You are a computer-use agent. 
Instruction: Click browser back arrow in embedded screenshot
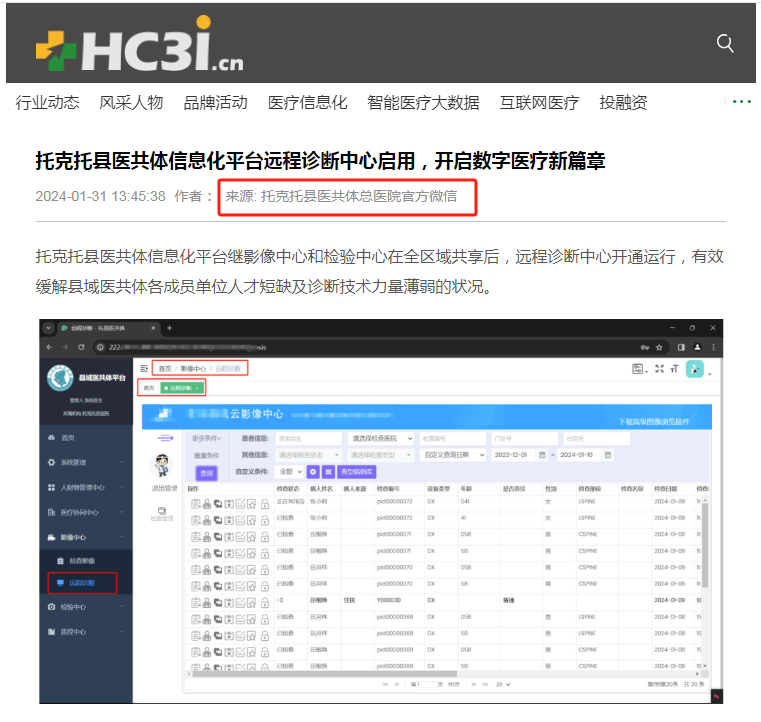tap(50, 347)
